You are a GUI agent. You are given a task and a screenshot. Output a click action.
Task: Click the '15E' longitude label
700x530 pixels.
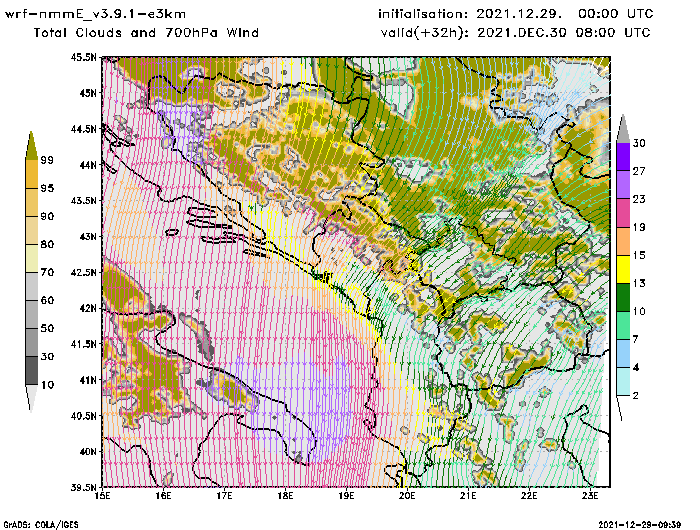tap(103, 496)
